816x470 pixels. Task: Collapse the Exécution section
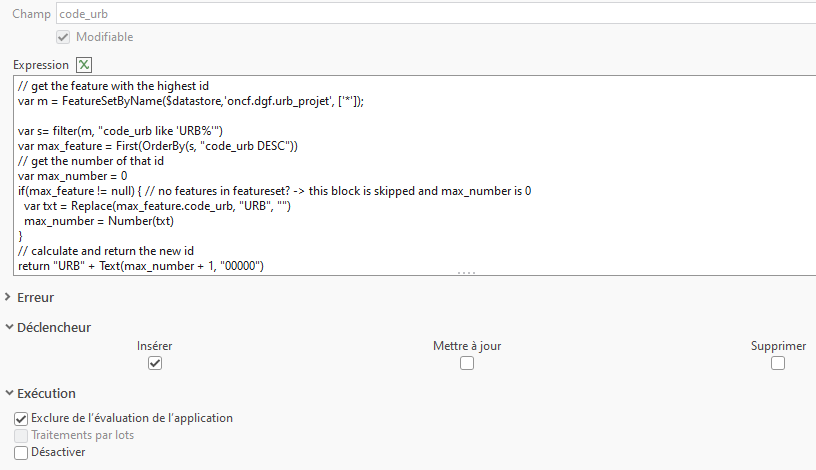10,393
